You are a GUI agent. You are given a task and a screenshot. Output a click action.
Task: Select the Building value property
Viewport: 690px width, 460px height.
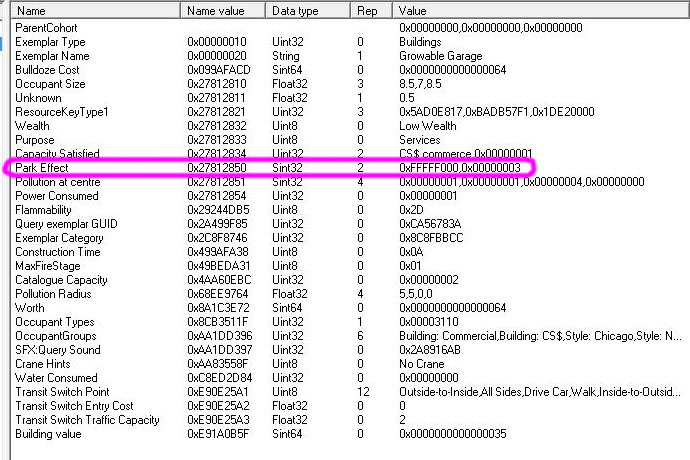[350, 434]
